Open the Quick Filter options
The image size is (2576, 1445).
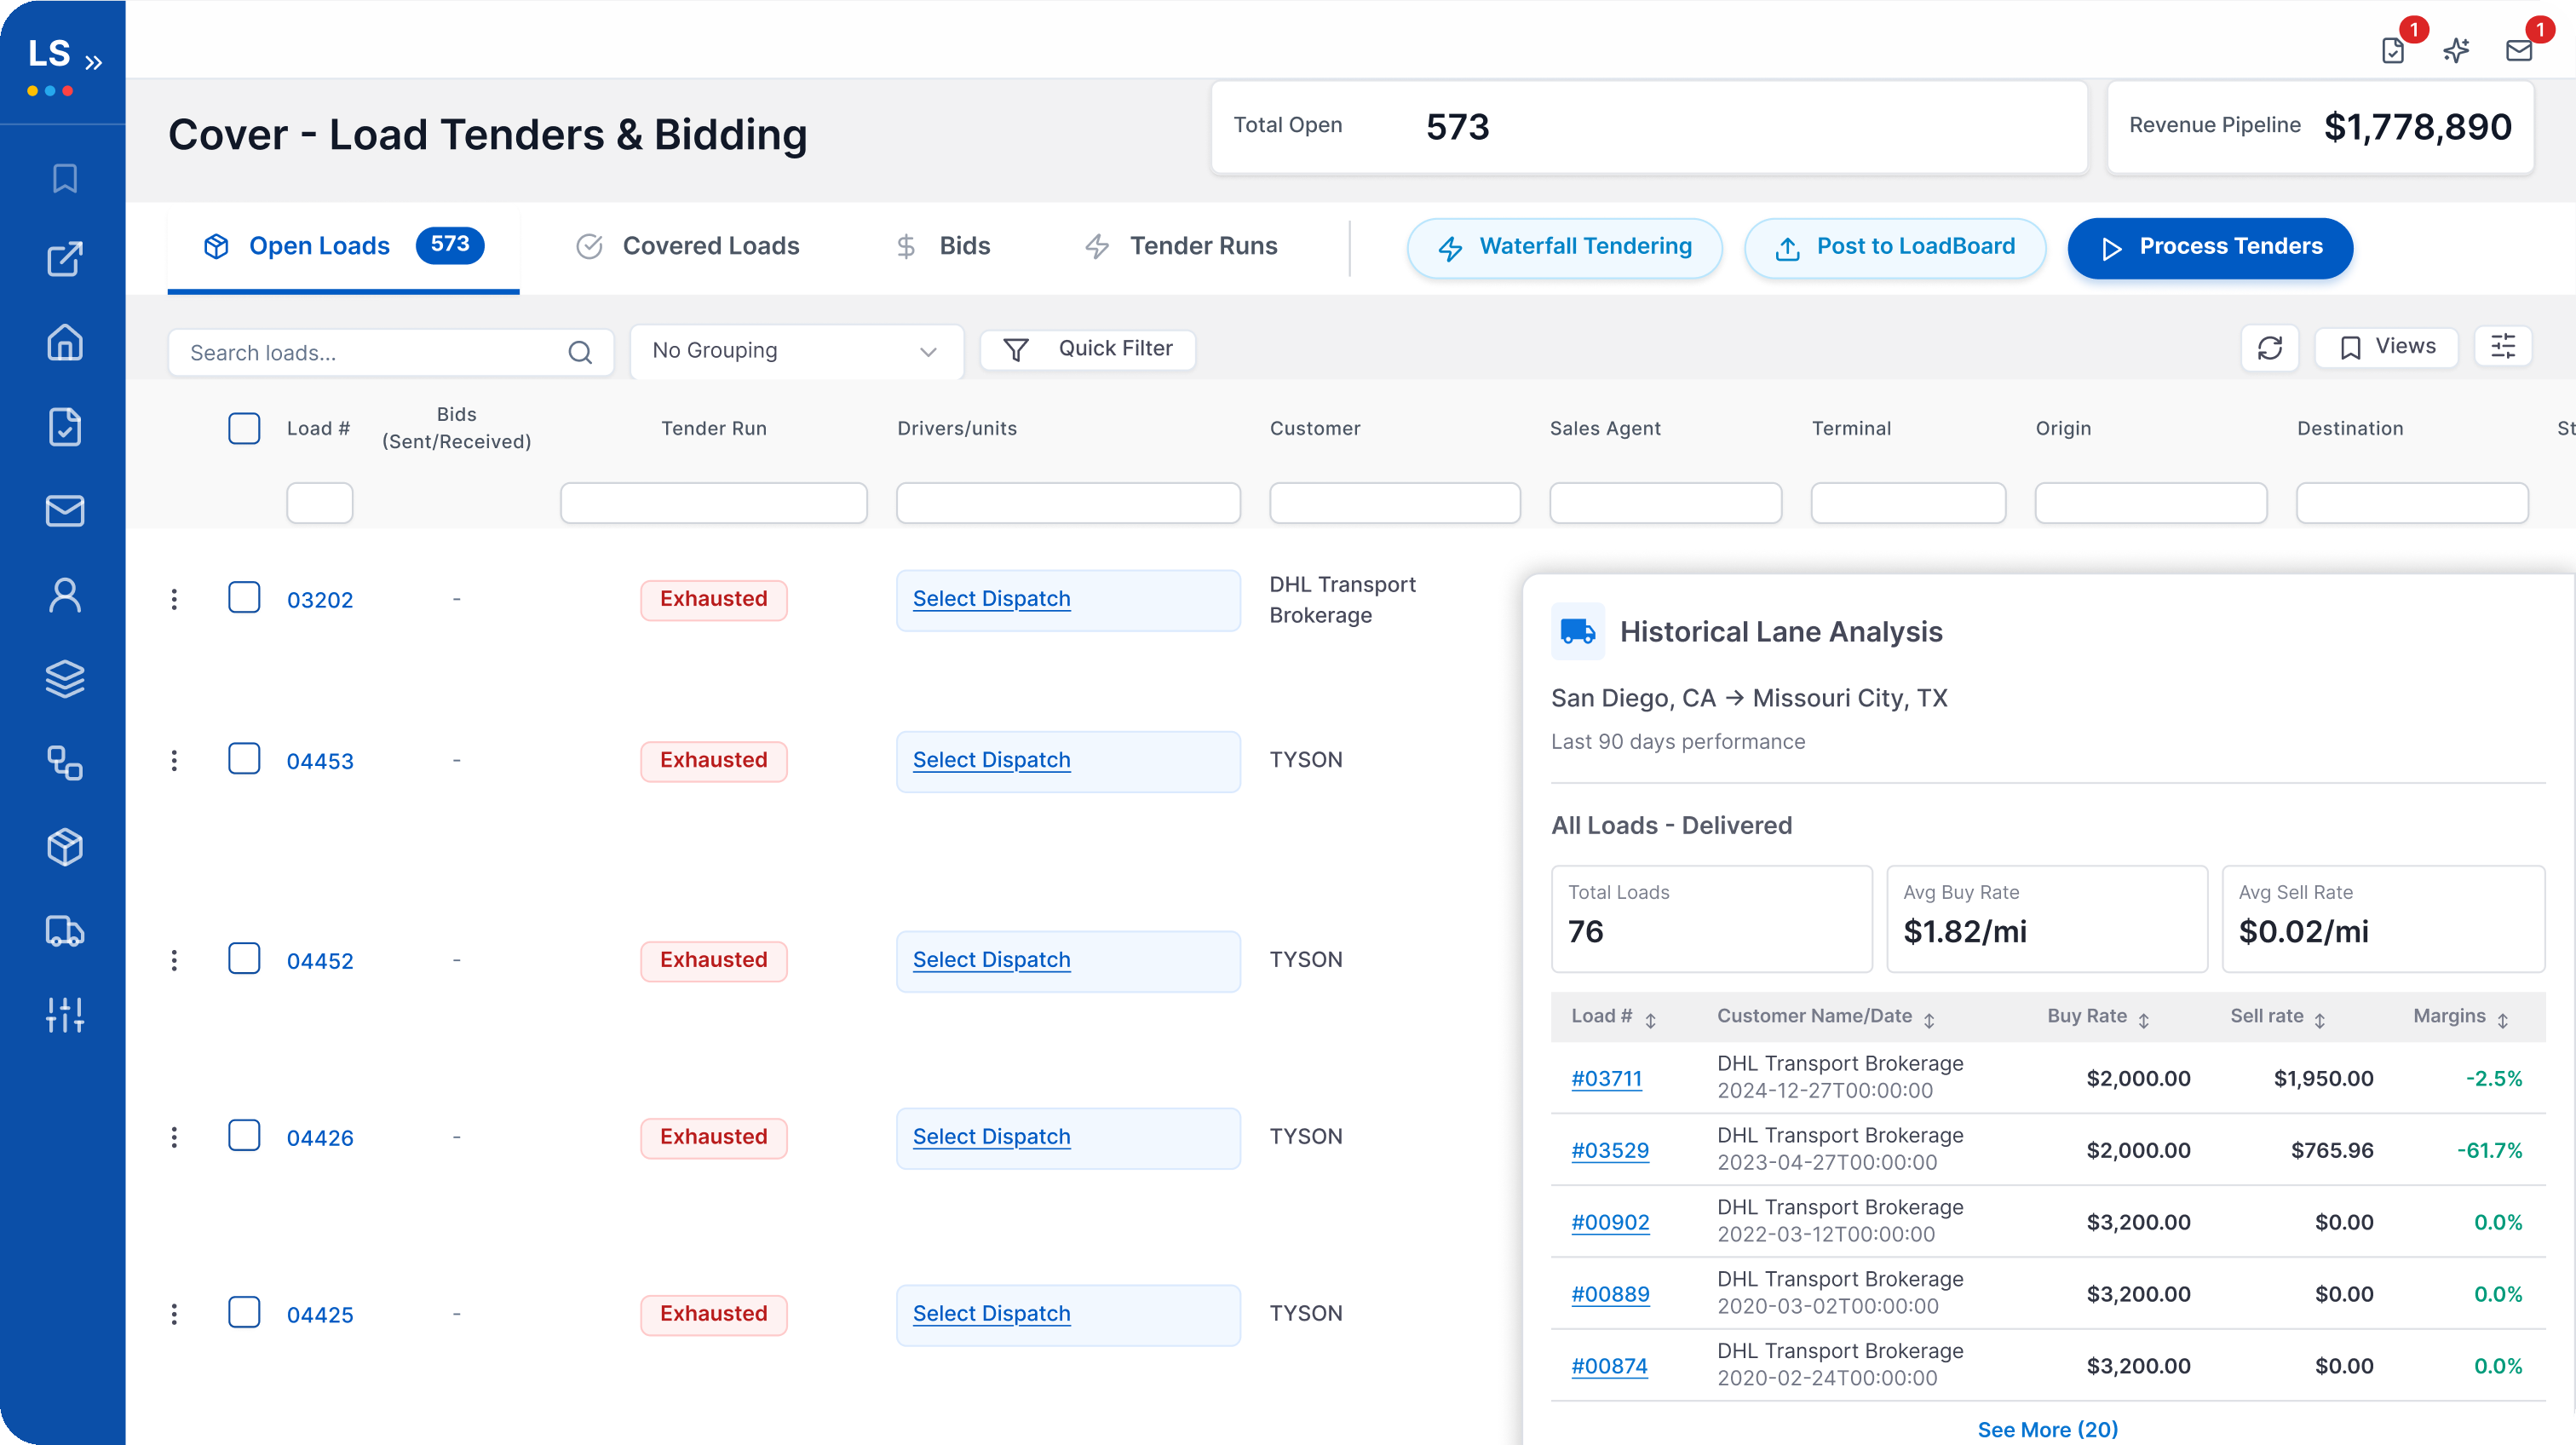1088,349
